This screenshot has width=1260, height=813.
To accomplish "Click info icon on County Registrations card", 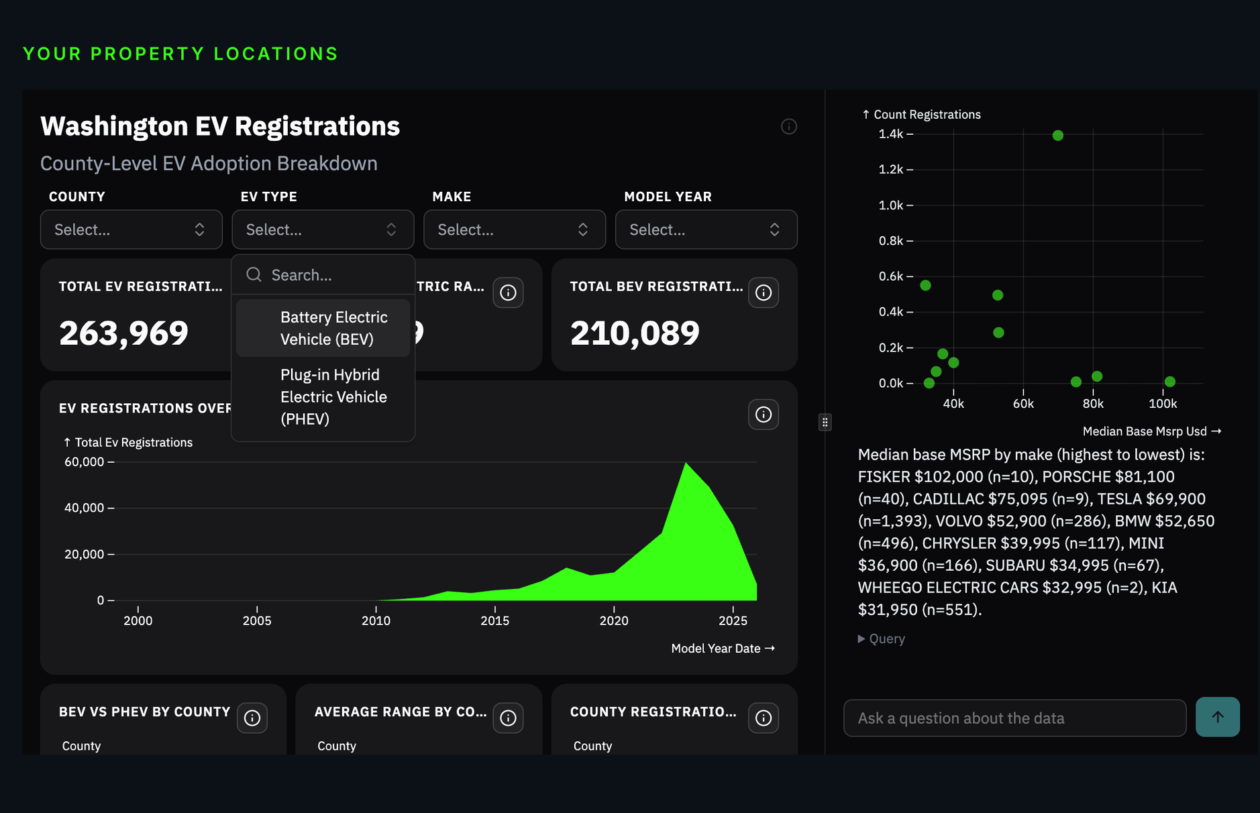I will [x=764, y=718].
